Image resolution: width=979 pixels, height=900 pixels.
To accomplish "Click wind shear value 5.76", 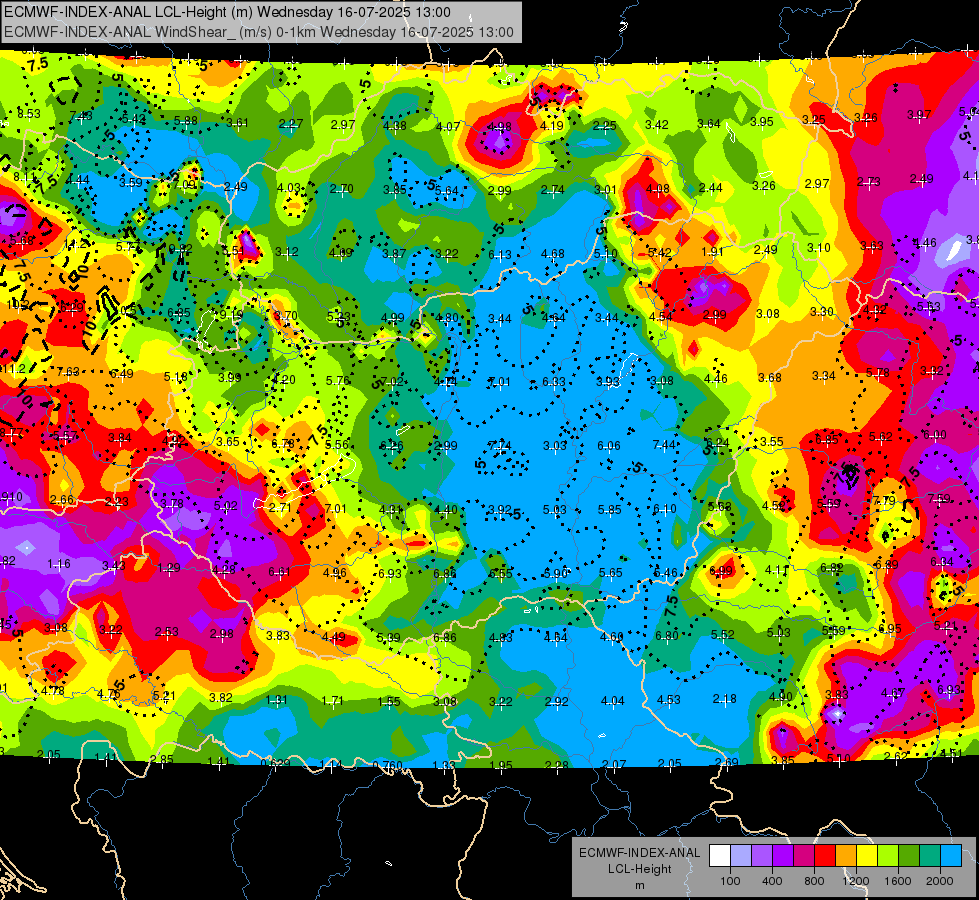I will coord(338,380).
